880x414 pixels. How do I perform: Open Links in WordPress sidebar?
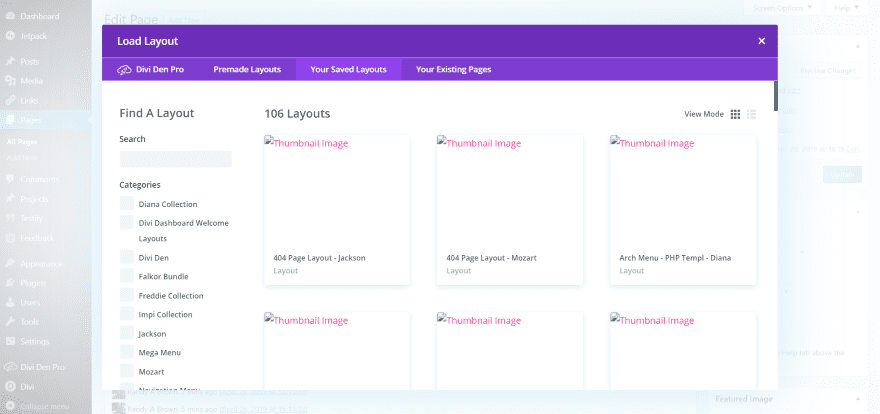[29, 100]
